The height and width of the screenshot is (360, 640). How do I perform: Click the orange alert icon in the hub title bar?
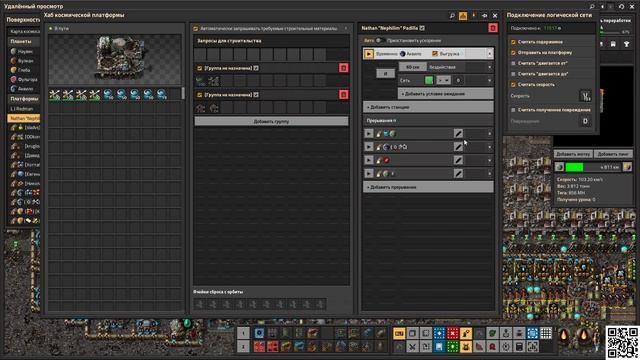[x=463, y=16]
